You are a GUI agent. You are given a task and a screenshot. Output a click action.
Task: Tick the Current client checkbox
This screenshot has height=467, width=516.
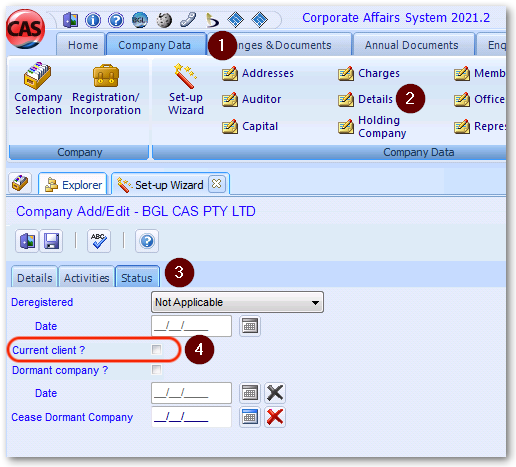click(x=156, y=350)
